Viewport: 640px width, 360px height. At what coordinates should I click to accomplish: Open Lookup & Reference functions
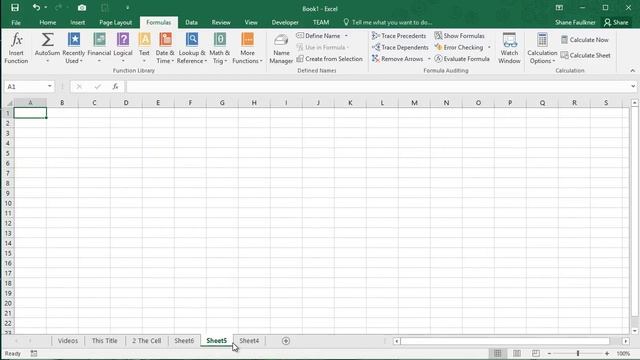(x=192, y=48)
